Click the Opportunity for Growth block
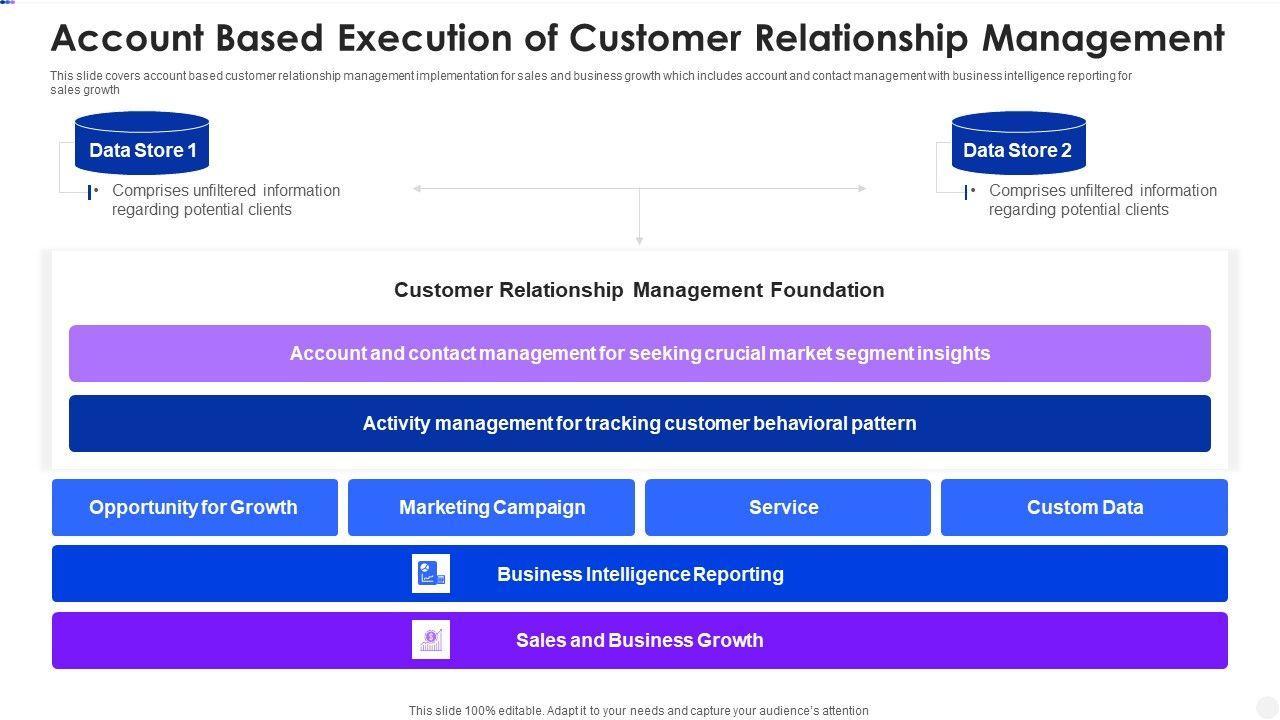Screen dimensions: 1280x720 tap(194, 507)
